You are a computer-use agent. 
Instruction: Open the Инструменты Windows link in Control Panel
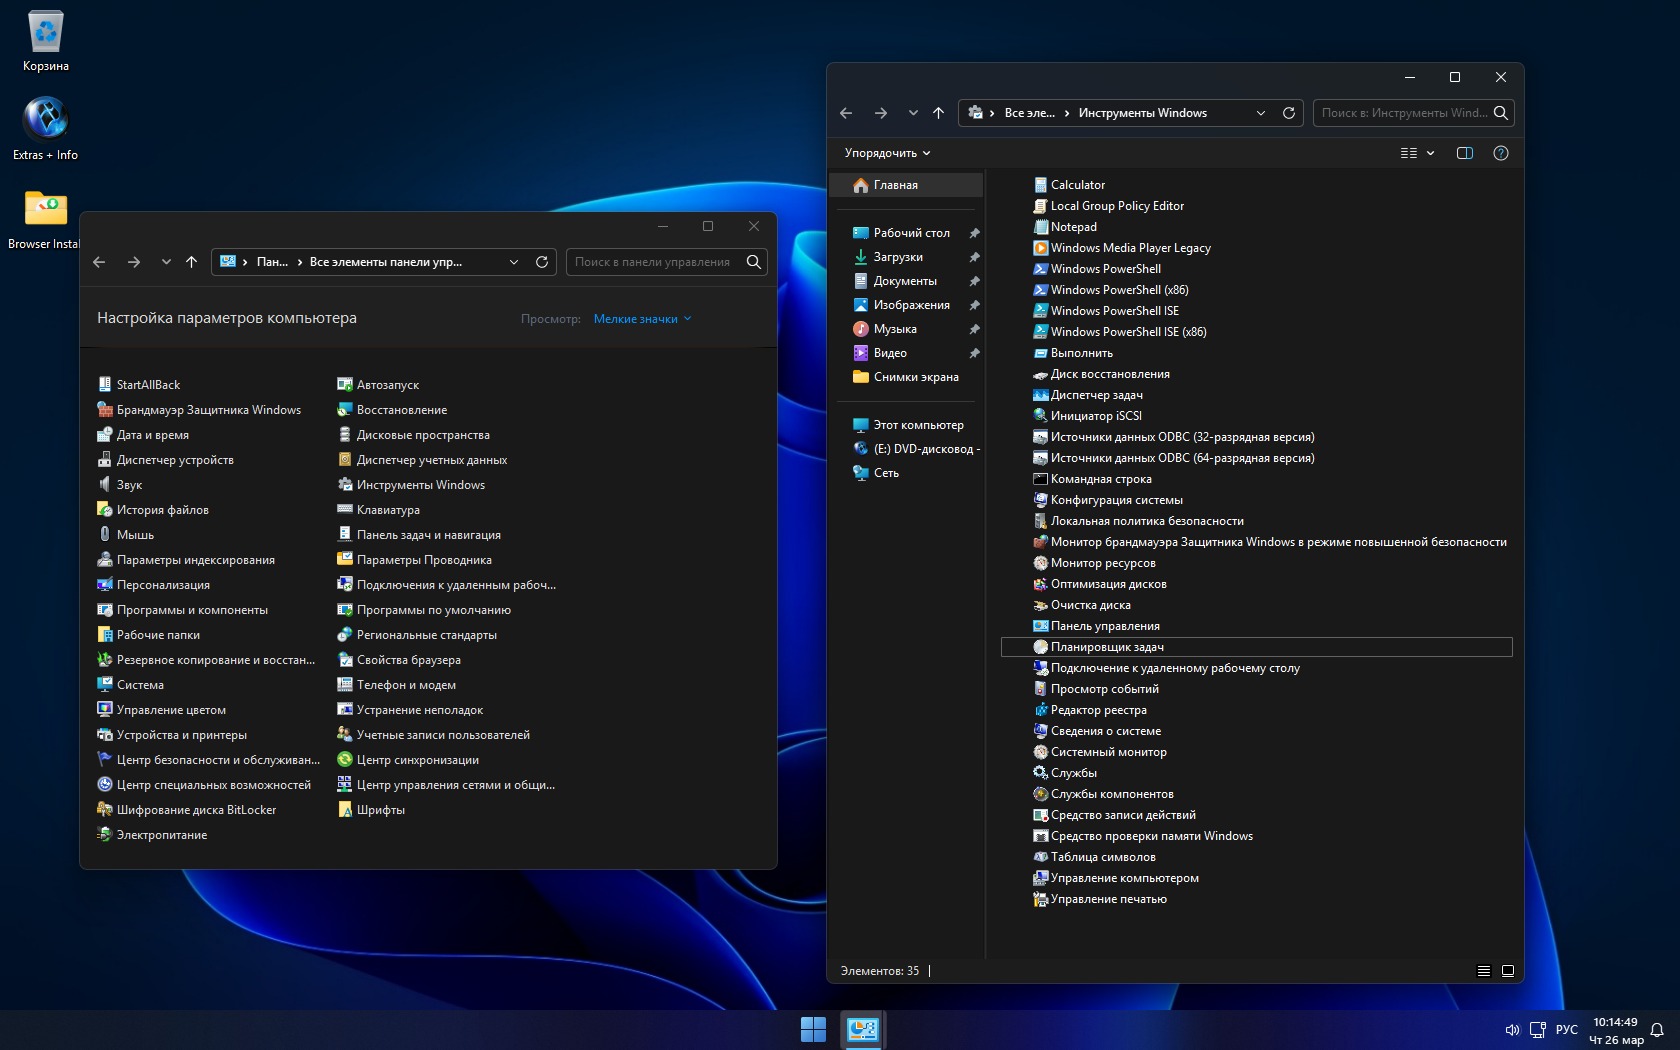click(x=420, y=485)
